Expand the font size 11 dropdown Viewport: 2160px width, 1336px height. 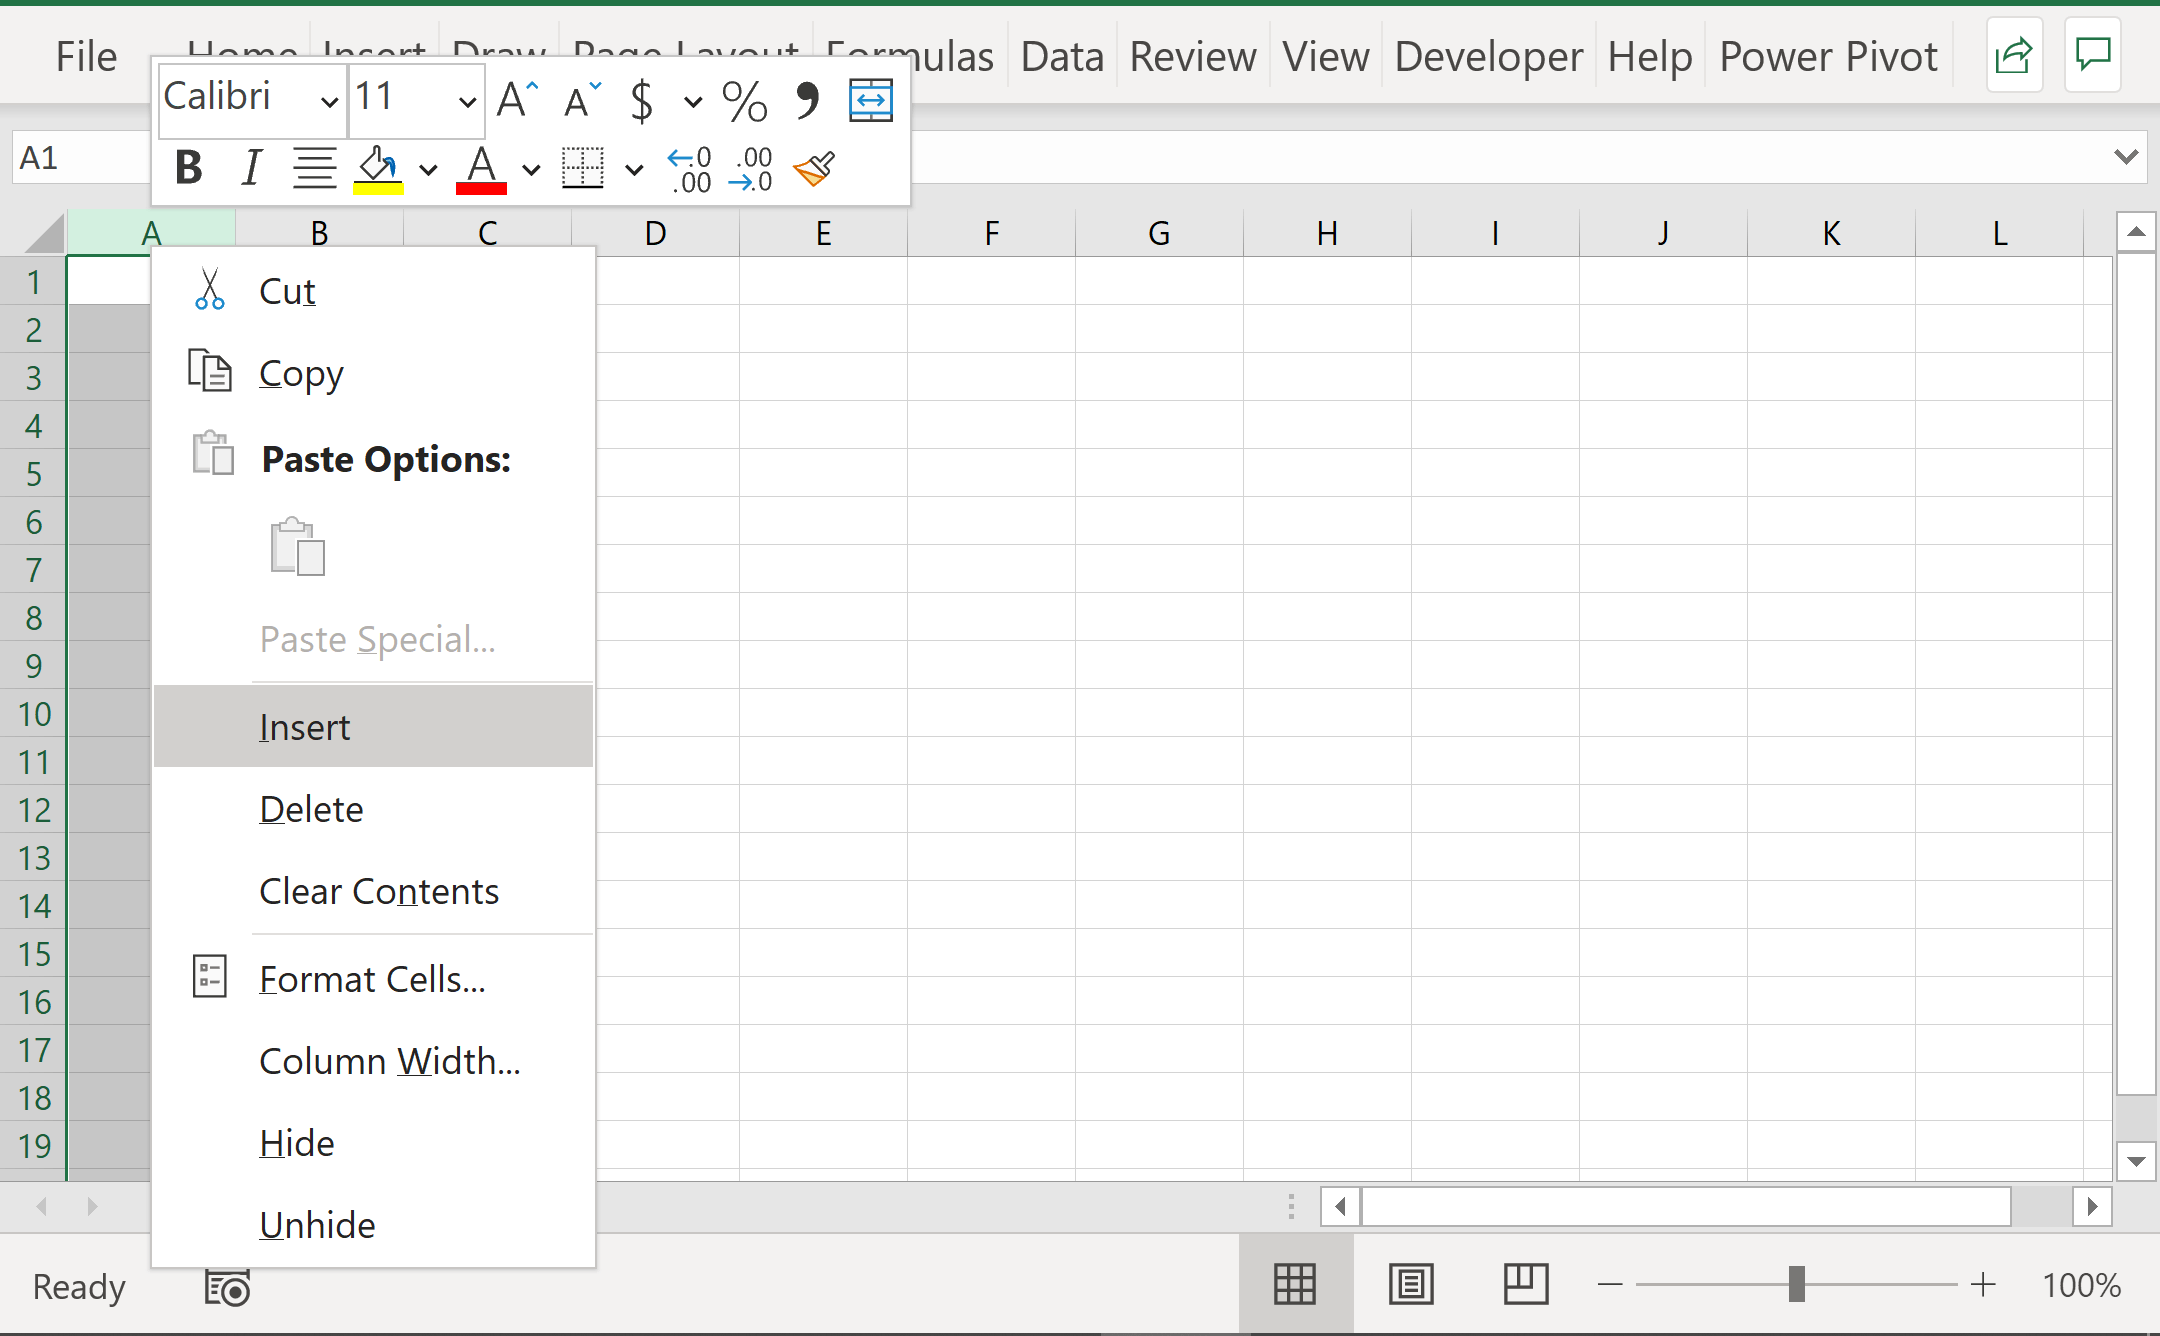(x=466, y=101)
